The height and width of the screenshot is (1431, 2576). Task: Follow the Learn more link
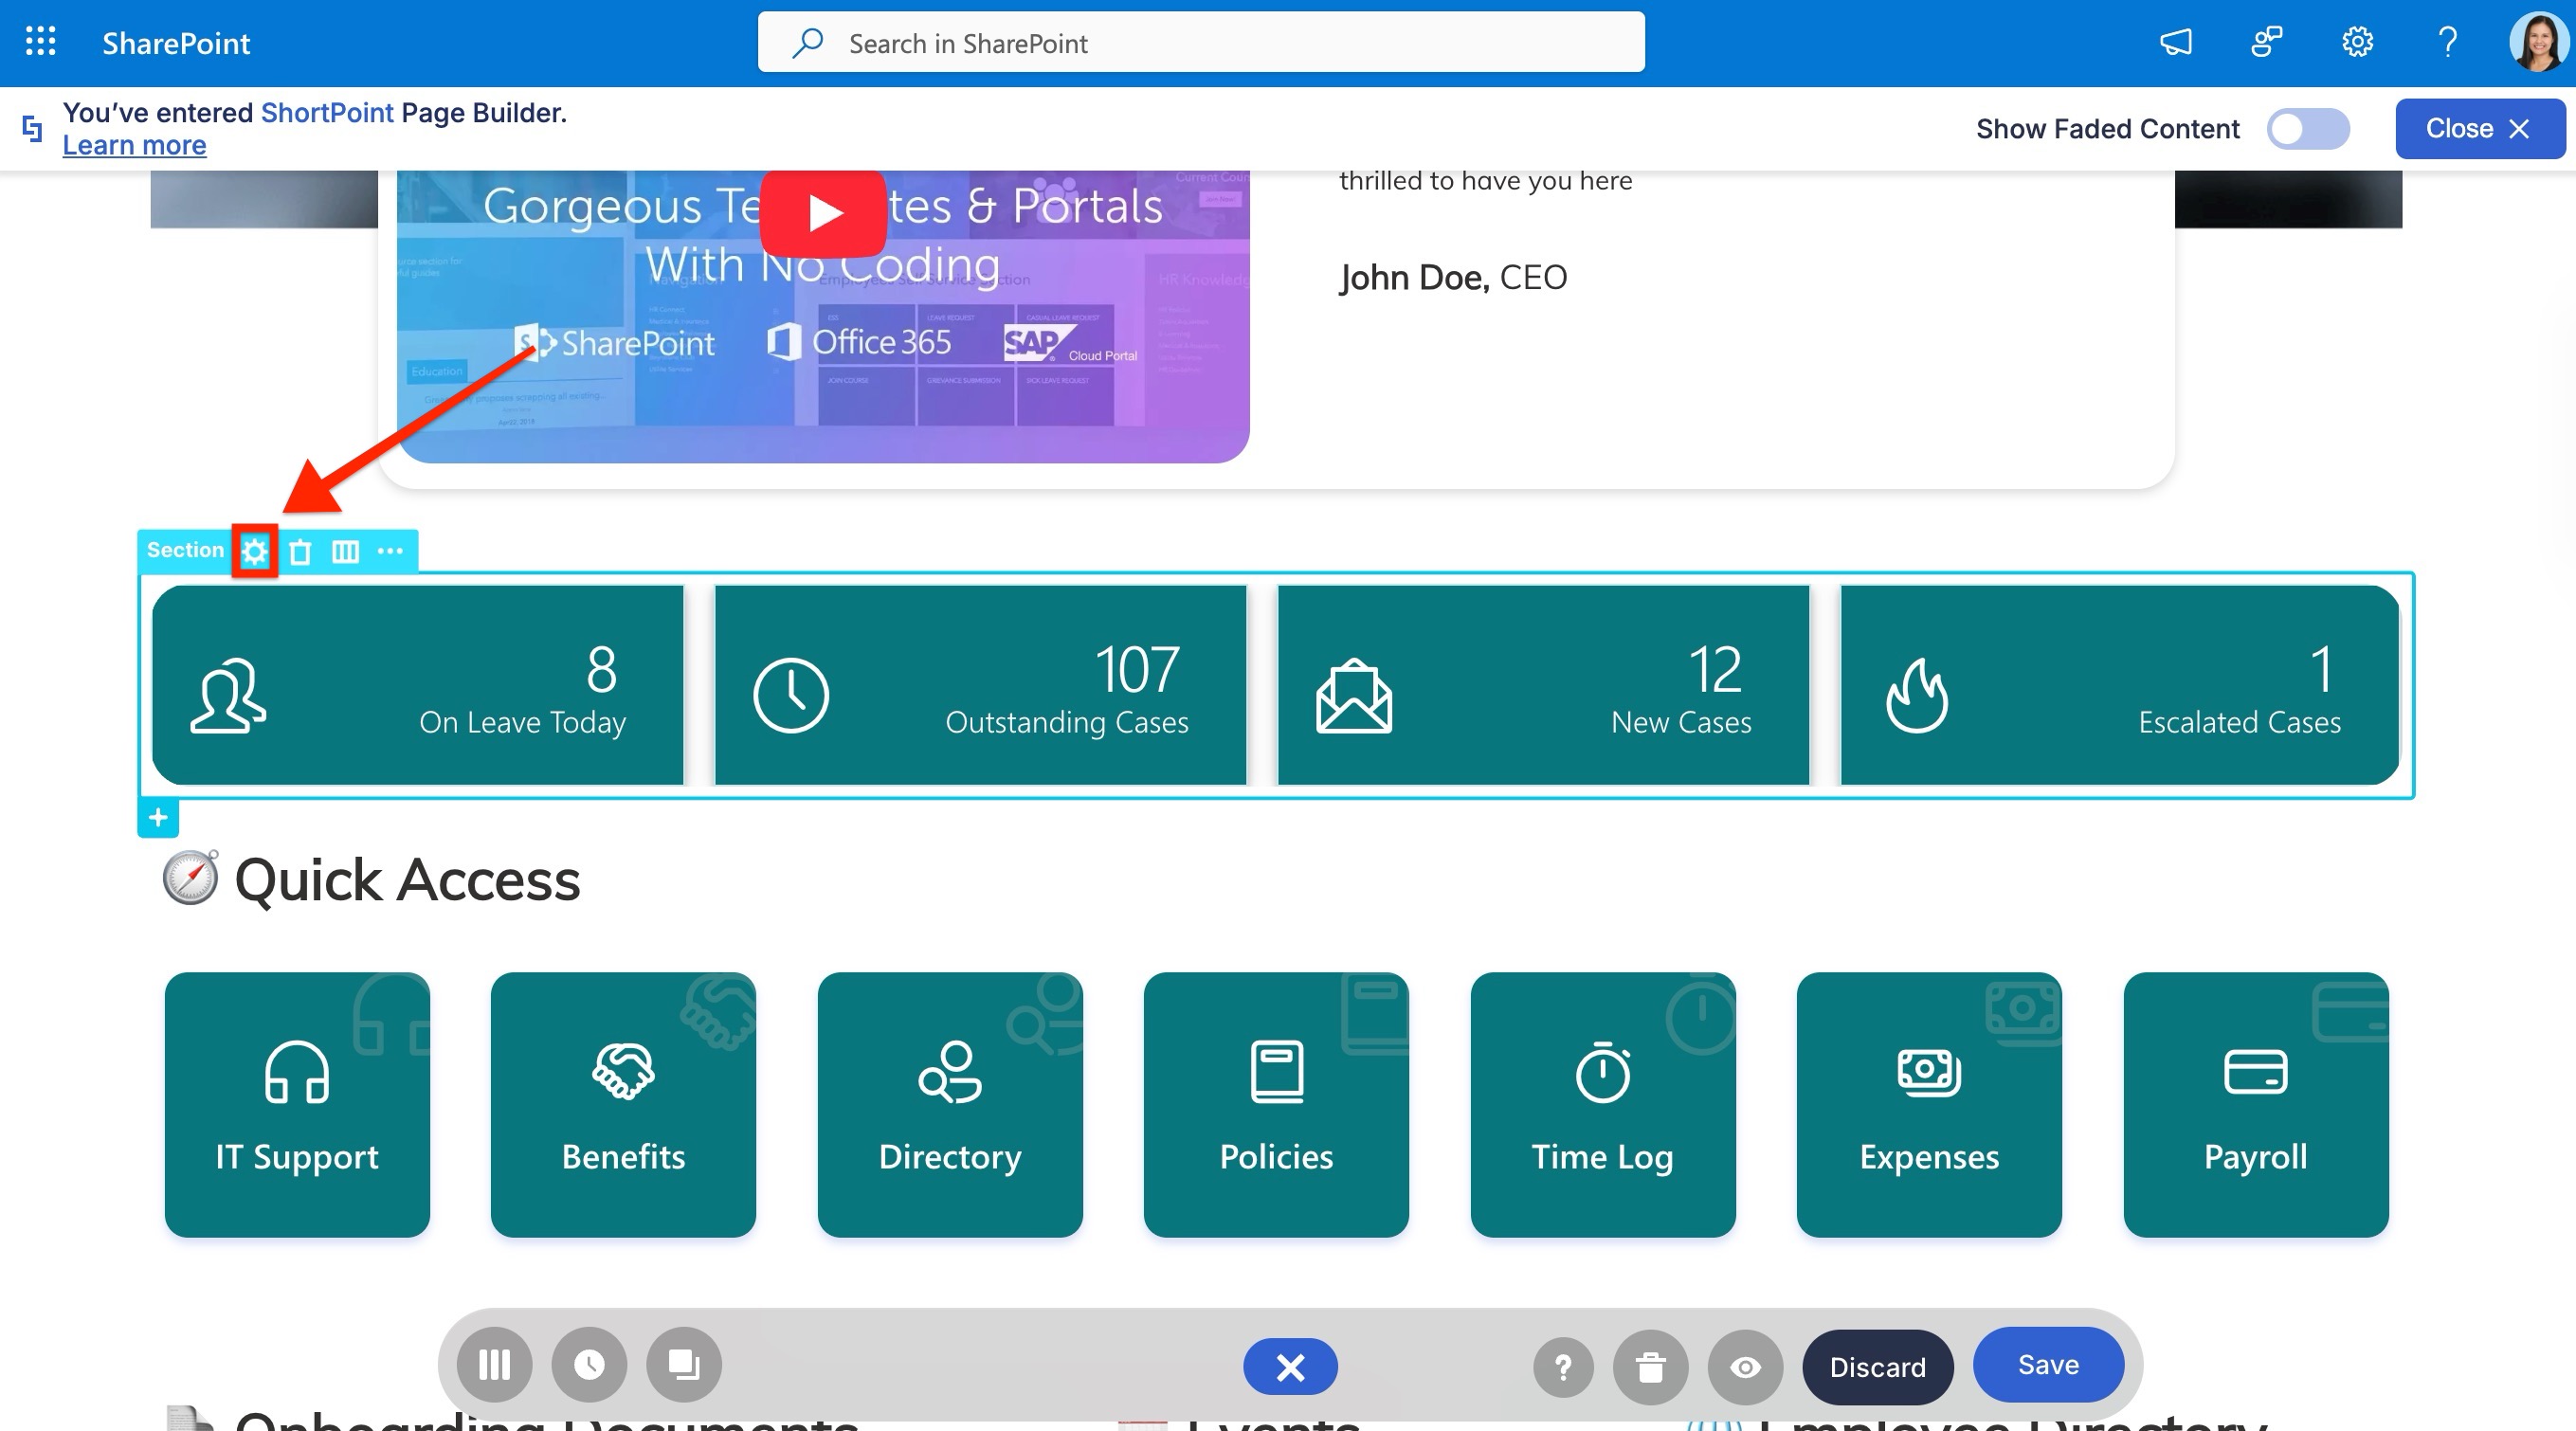[134, 146]
